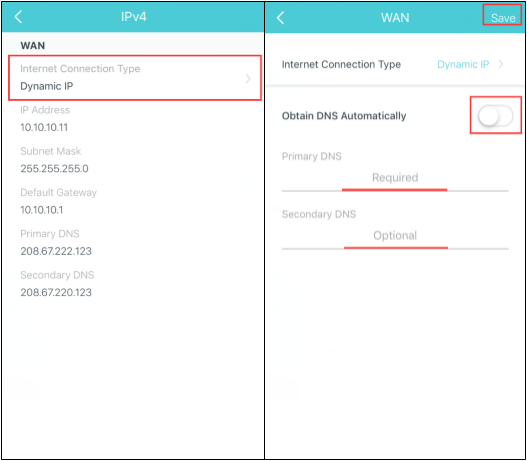Focus the Secondary DNS optional field
Viewport: 527px width, 461px height.
click(x=395, y=236)
